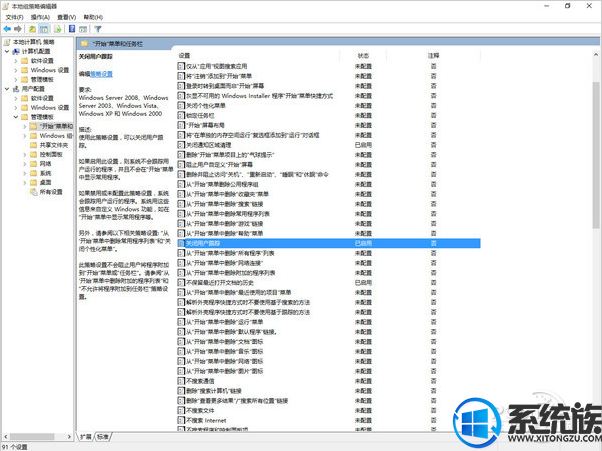602x451 pixels.
Task: Sort by the 注释 column header
Action: point(433,56)
